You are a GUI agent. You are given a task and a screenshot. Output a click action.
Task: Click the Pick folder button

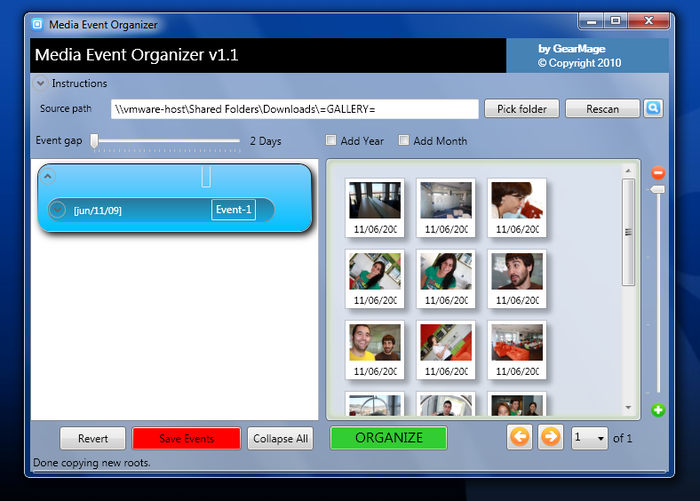521,109
